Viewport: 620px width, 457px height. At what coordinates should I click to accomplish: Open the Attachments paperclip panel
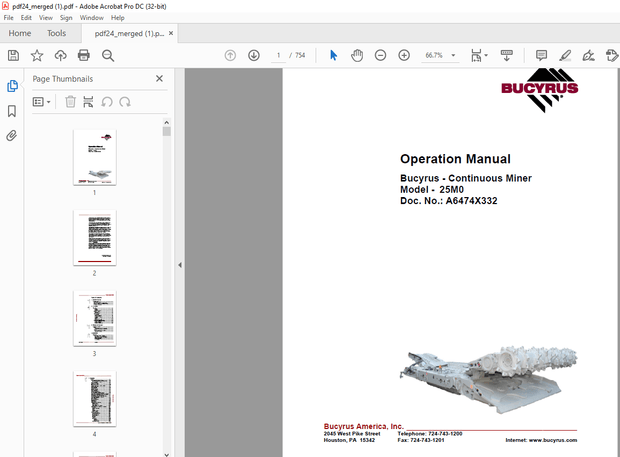pos(12,135)
